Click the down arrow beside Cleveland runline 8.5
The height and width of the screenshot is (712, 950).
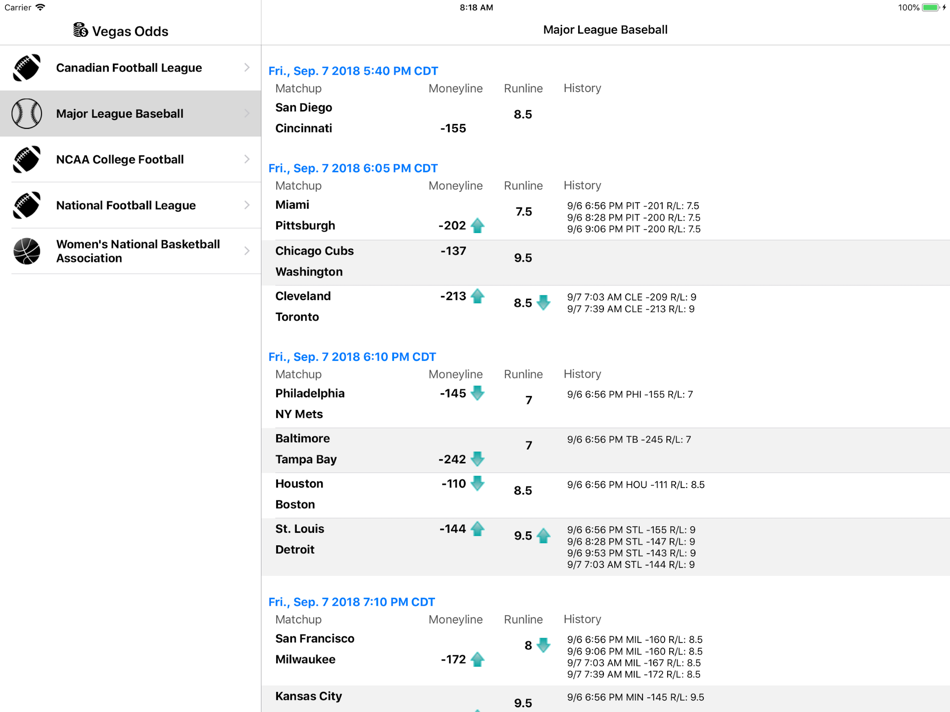[x=543, y=303]
